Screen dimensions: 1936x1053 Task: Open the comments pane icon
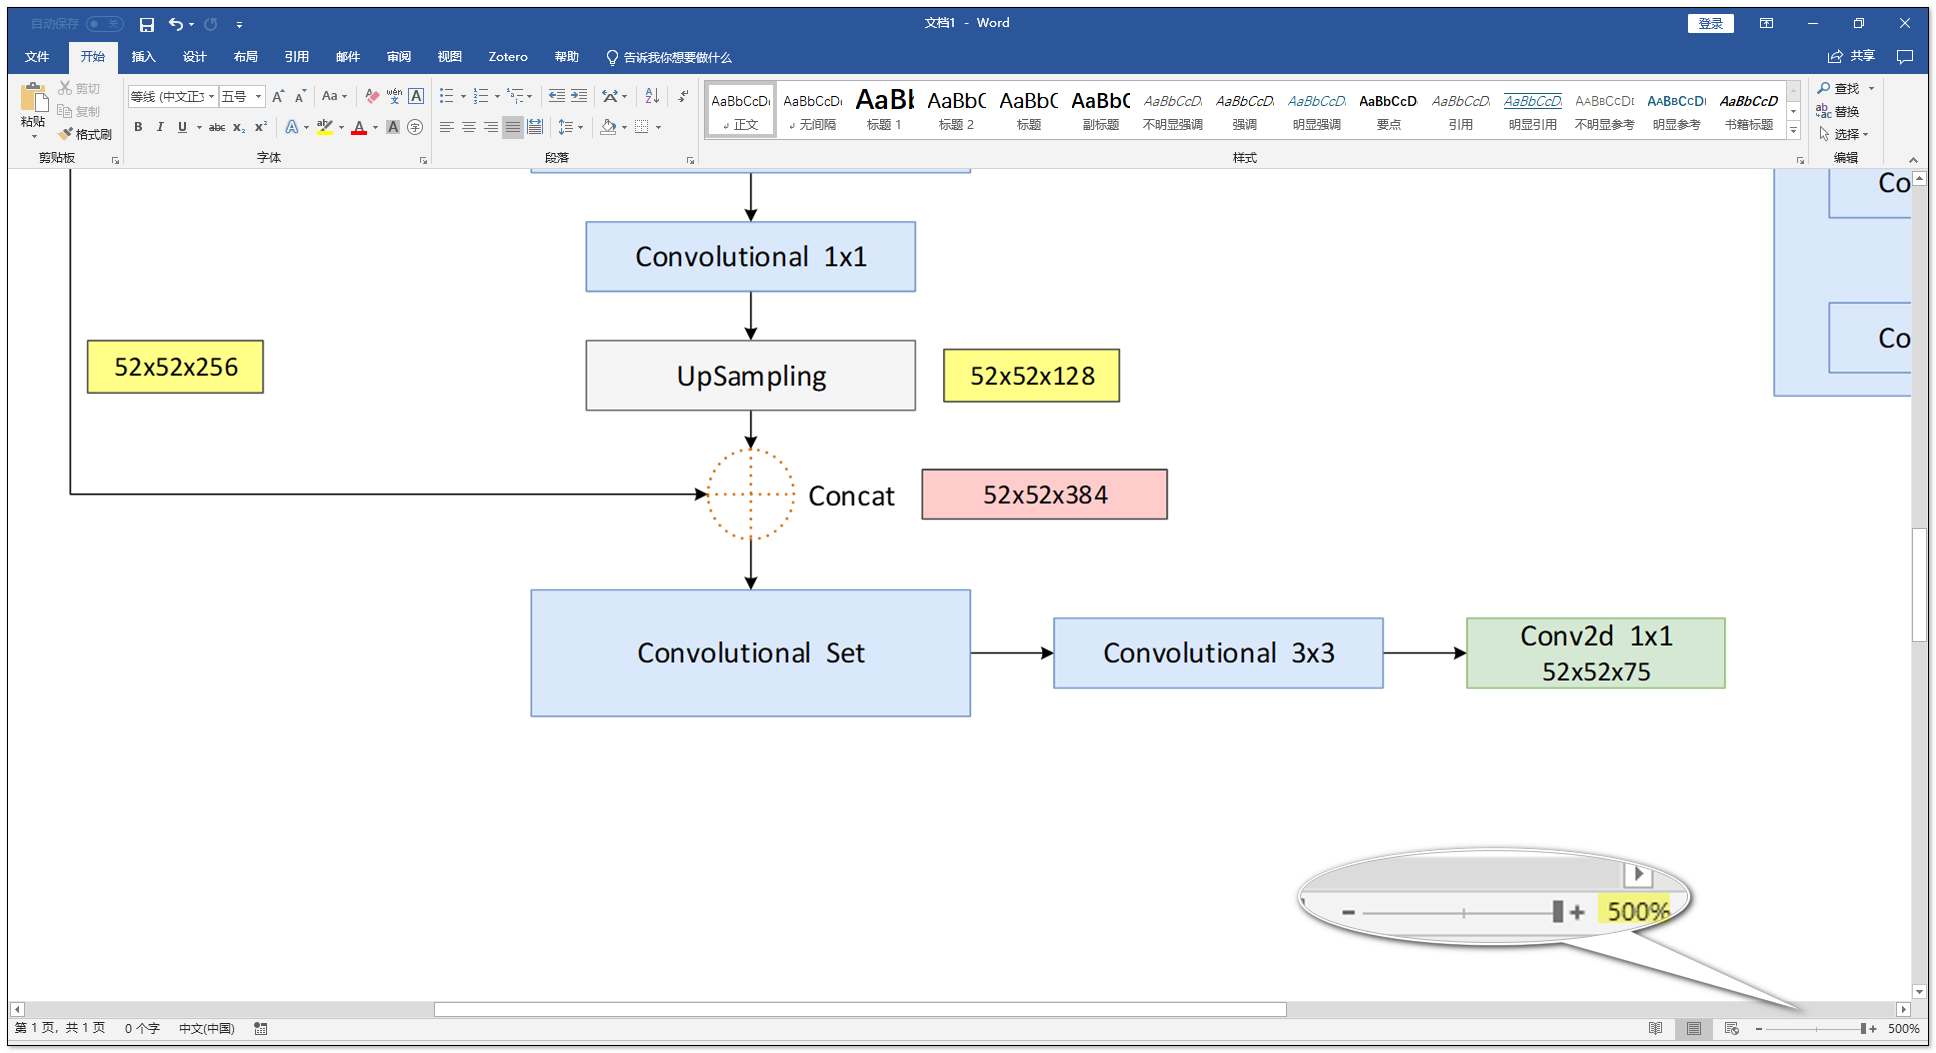click(1905, 57)
